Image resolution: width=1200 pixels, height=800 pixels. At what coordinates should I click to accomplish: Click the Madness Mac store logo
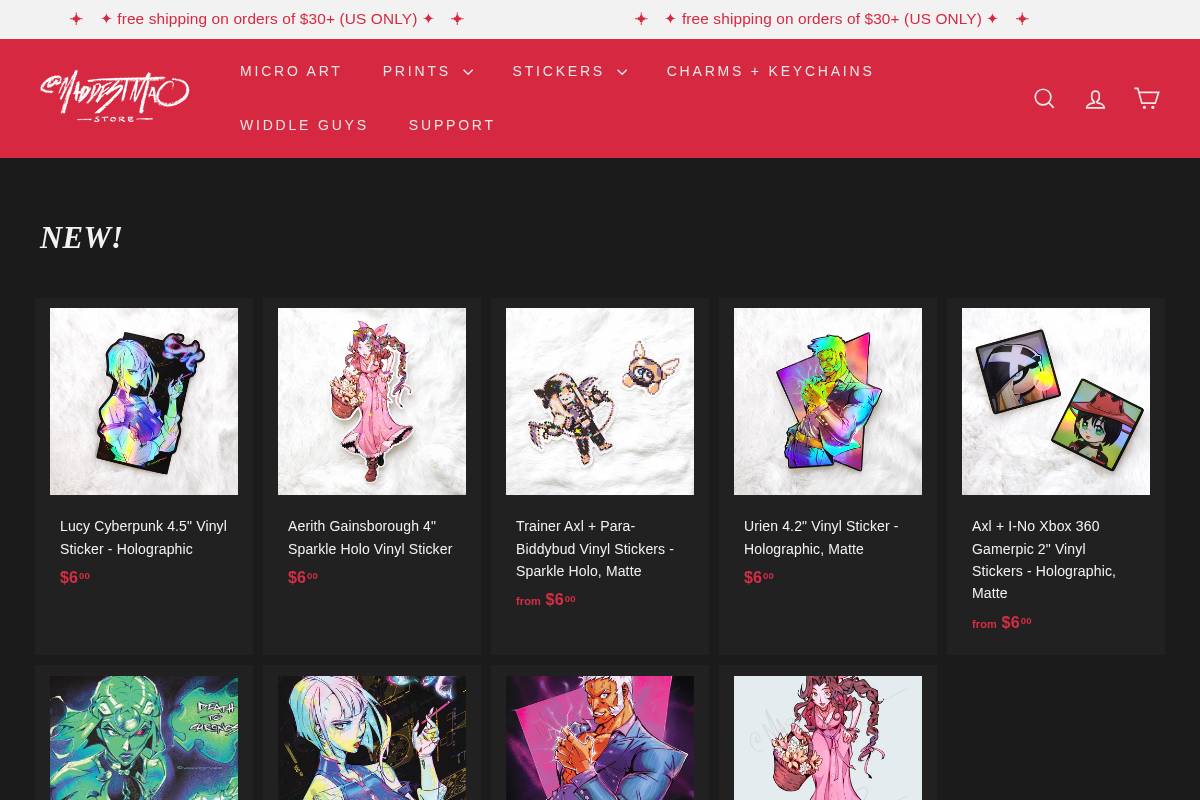114,97
